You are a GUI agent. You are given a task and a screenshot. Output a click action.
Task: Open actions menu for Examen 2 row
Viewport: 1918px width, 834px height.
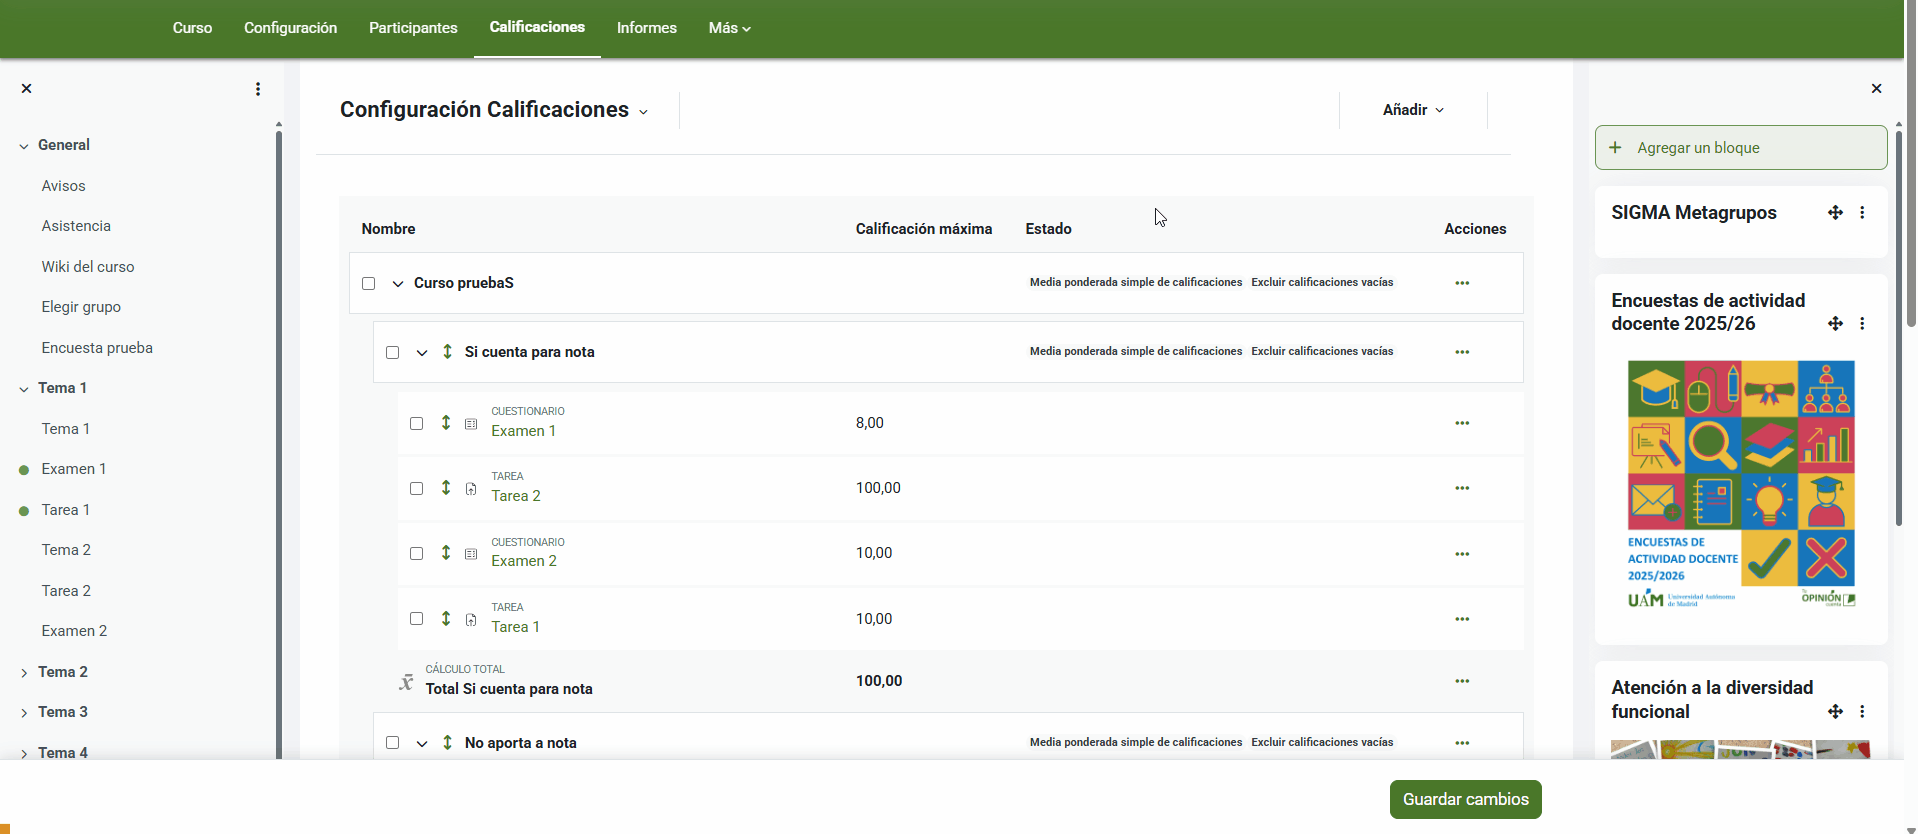click(1462, 554)
